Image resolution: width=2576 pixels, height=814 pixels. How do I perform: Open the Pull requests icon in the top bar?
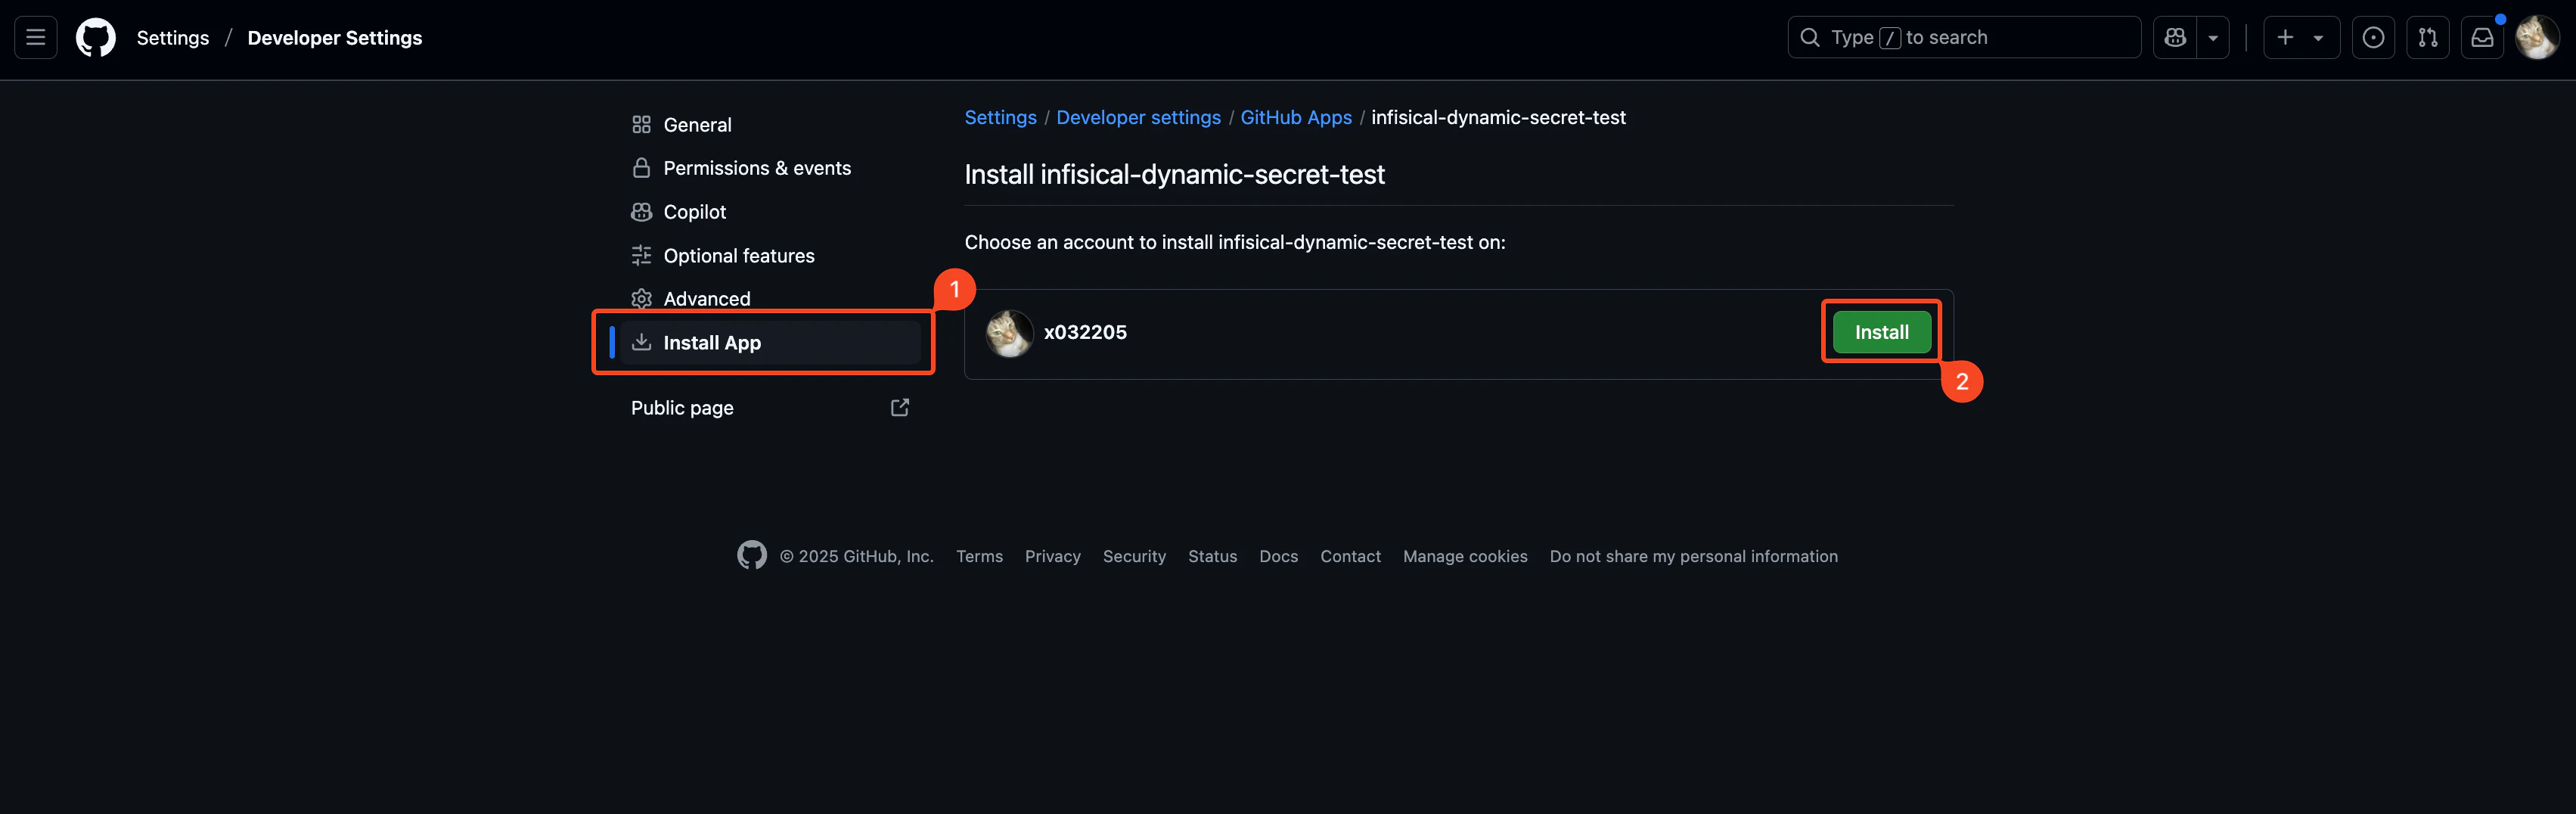[2427, 38]
